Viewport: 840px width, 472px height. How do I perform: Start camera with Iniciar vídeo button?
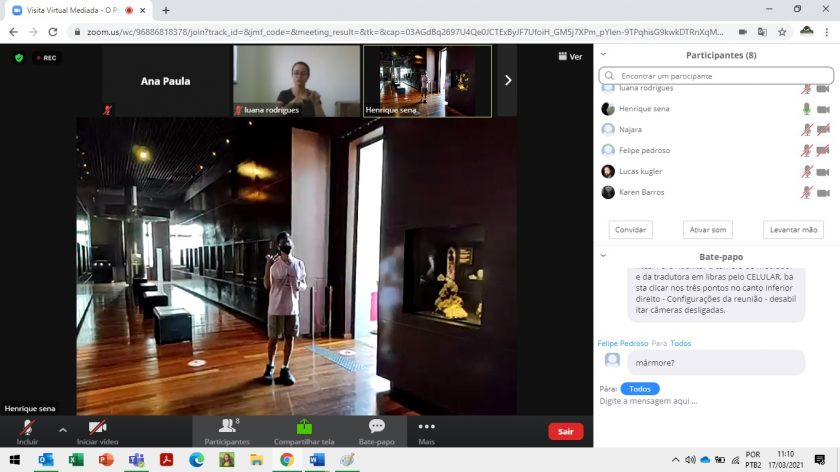[98, 432]
